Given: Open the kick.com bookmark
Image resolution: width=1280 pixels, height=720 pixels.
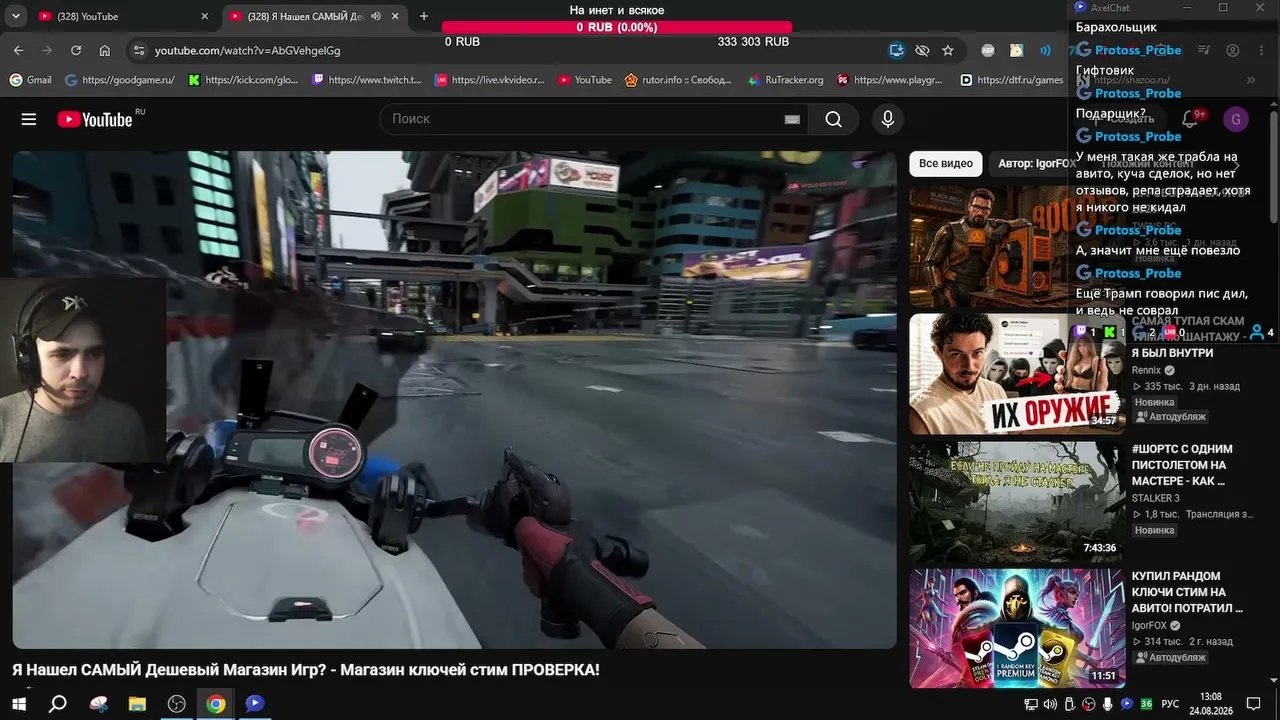Looking at the screenshot, I should point(243,80).
